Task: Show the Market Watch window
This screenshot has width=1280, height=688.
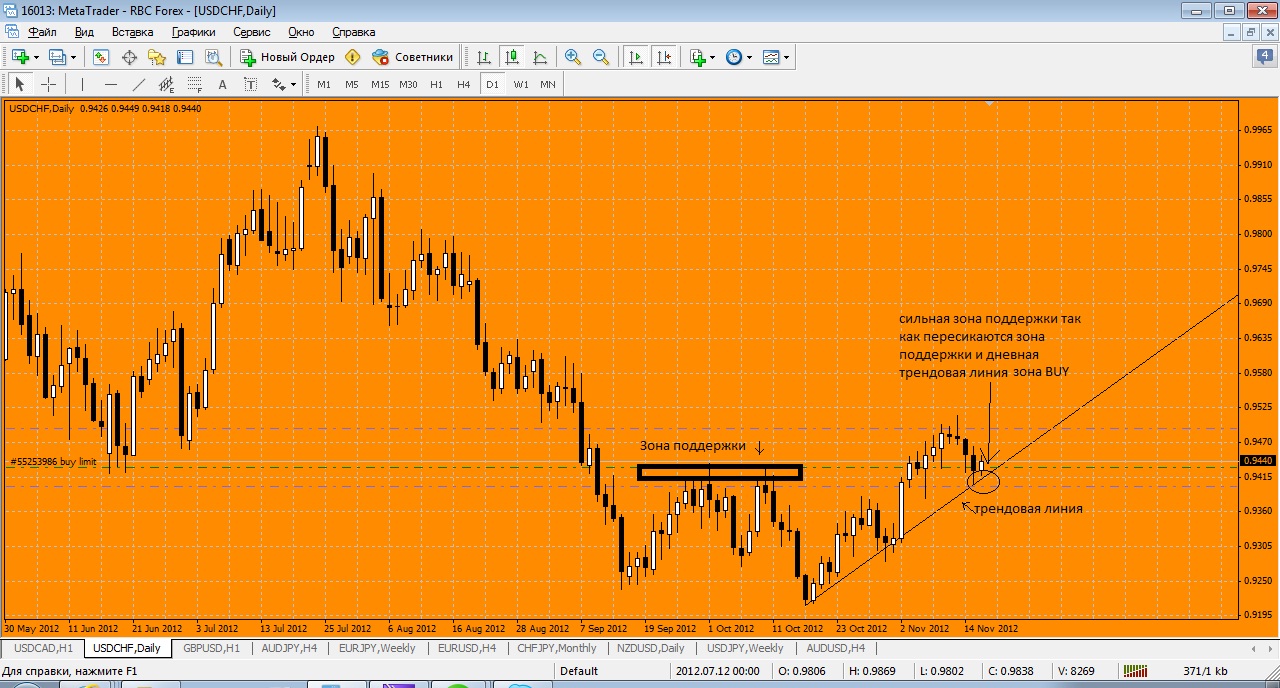Action: click(x=101, y=57)
